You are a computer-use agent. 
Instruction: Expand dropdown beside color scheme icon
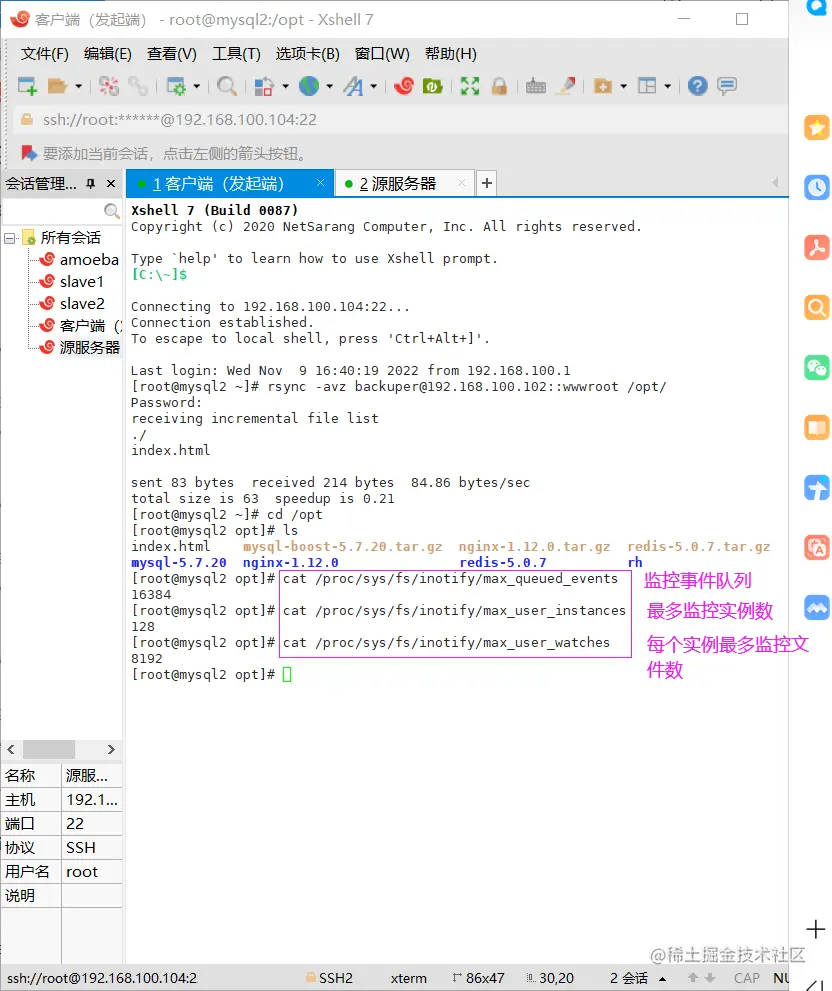coord(285,86)
